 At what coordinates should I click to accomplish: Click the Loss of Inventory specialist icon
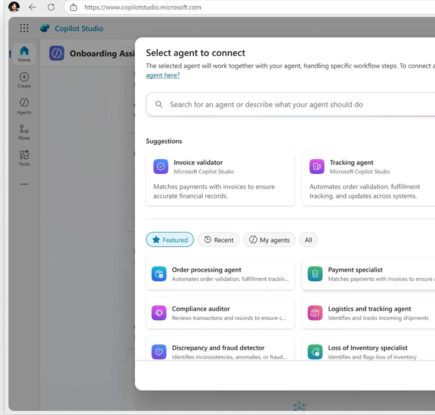point(315,352)
